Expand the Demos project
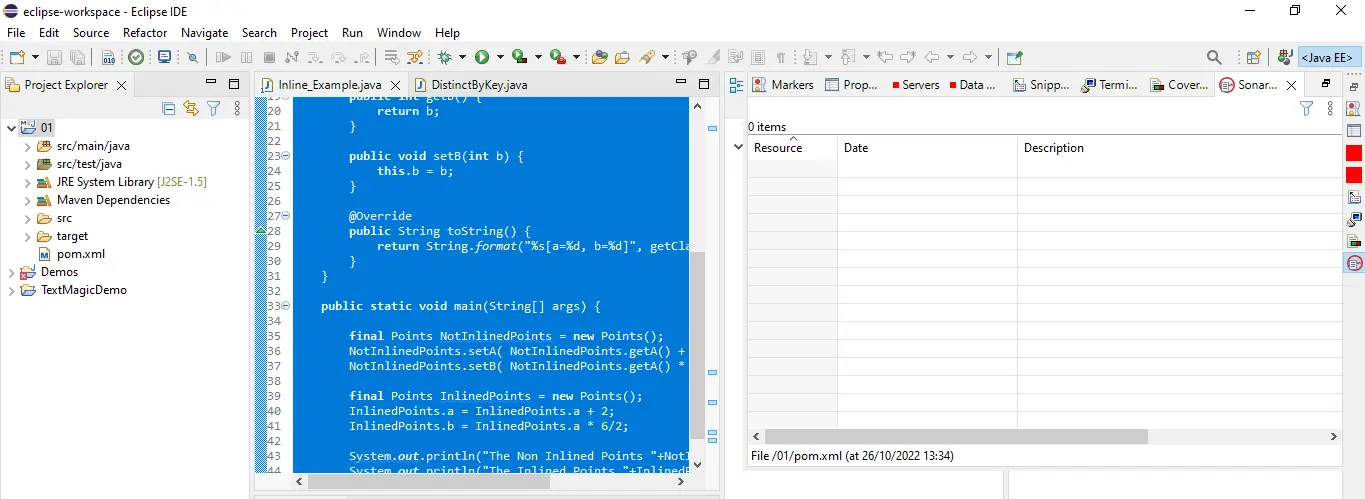The height and width of the screenshot is (499, 1365). [10, 272]
